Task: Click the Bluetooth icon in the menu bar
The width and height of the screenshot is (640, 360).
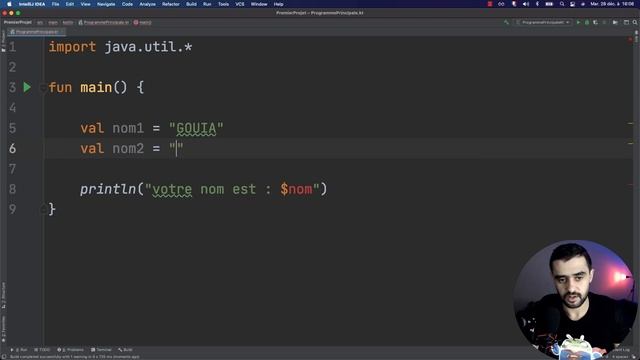Action: point(537,4)
